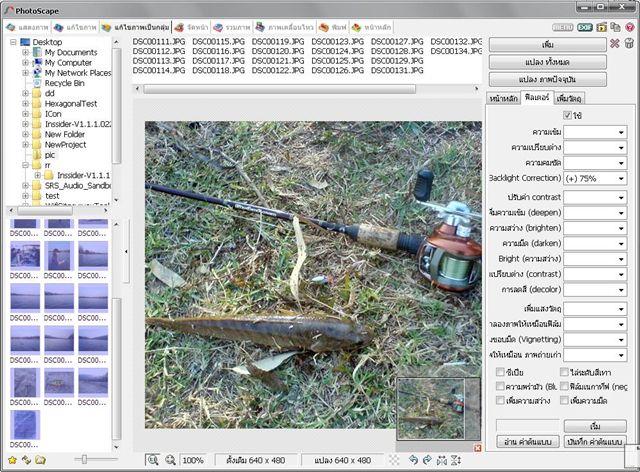Adjust the thumbnail size slider

(x=84, y=460)
